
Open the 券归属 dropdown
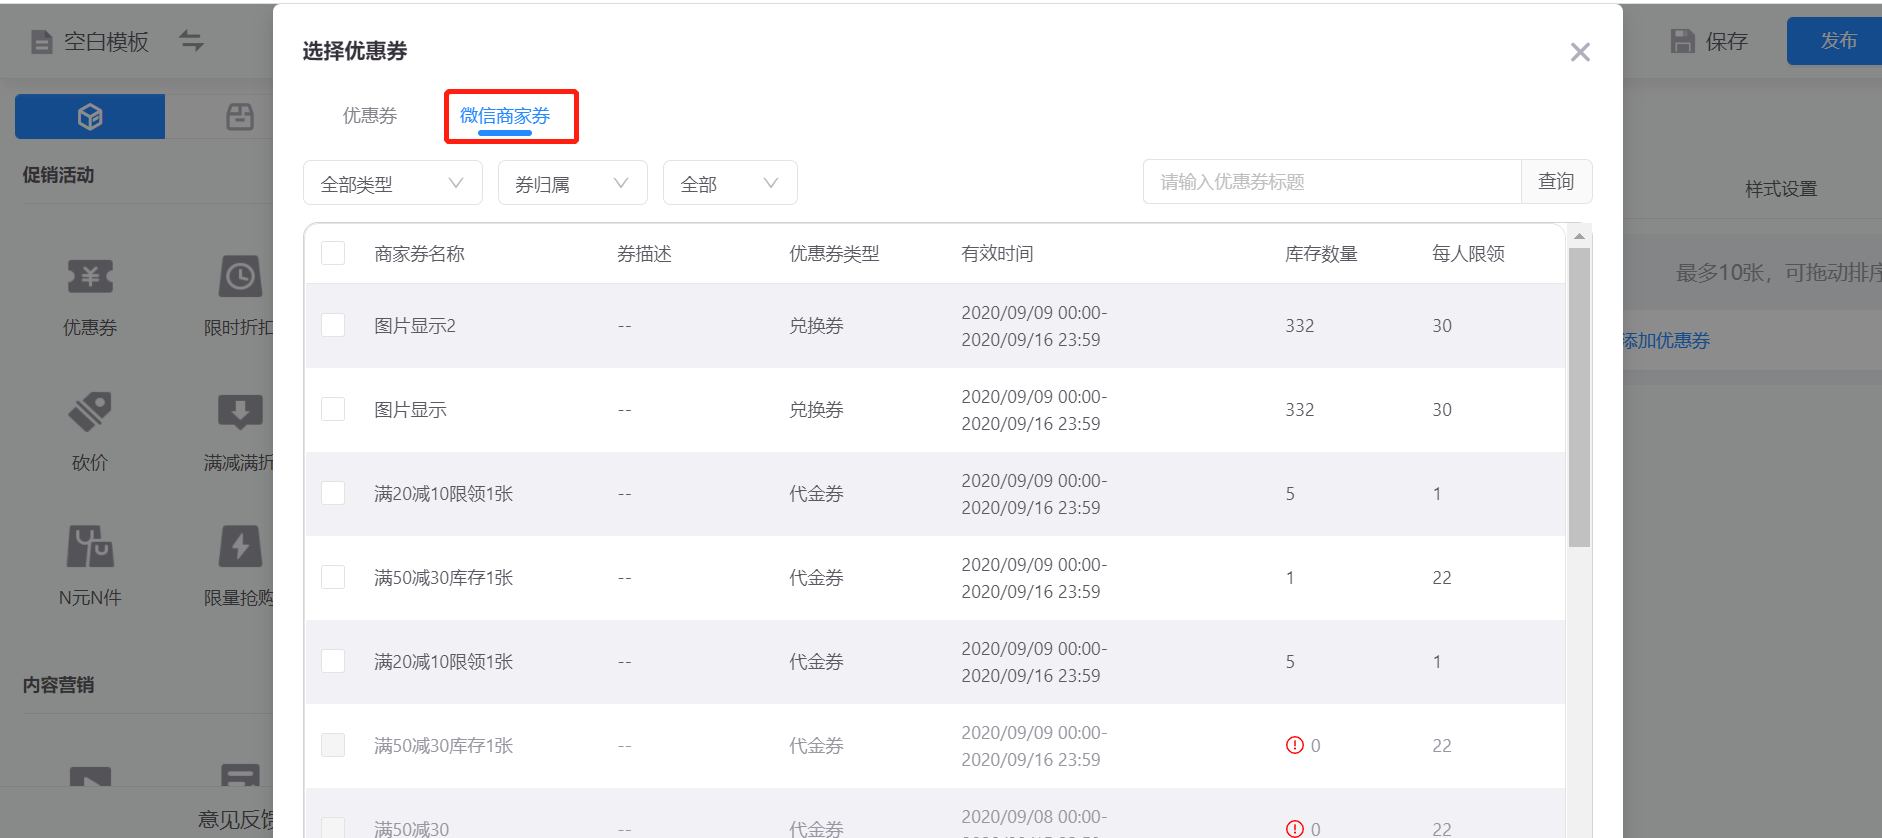573,183
